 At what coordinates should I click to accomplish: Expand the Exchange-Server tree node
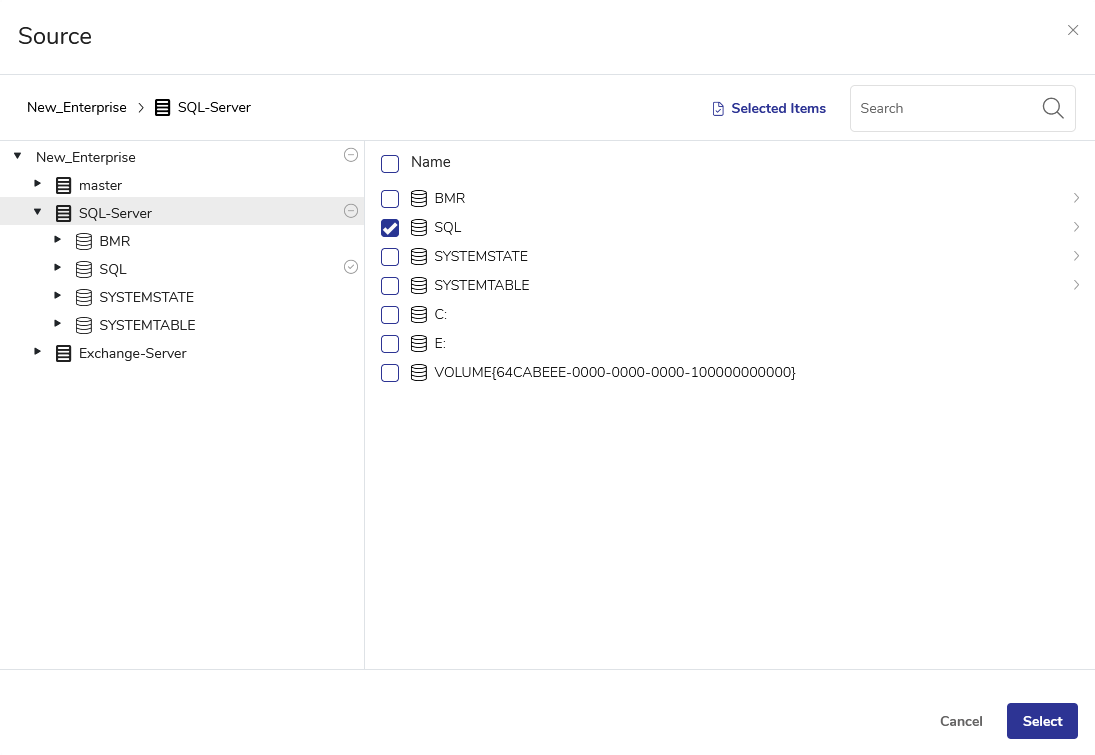pos(38,352)
